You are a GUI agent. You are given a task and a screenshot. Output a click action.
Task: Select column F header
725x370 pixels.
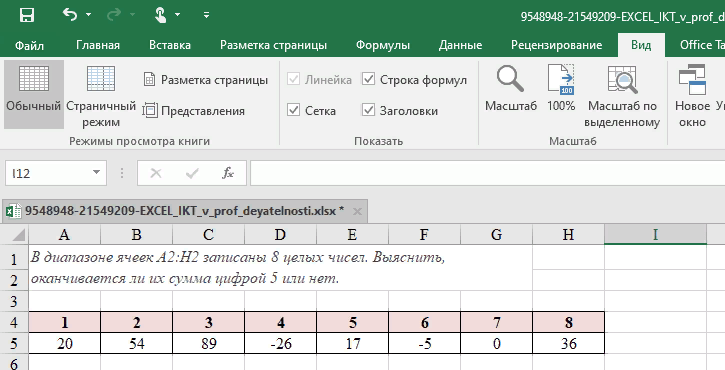(x=424, y=235)
